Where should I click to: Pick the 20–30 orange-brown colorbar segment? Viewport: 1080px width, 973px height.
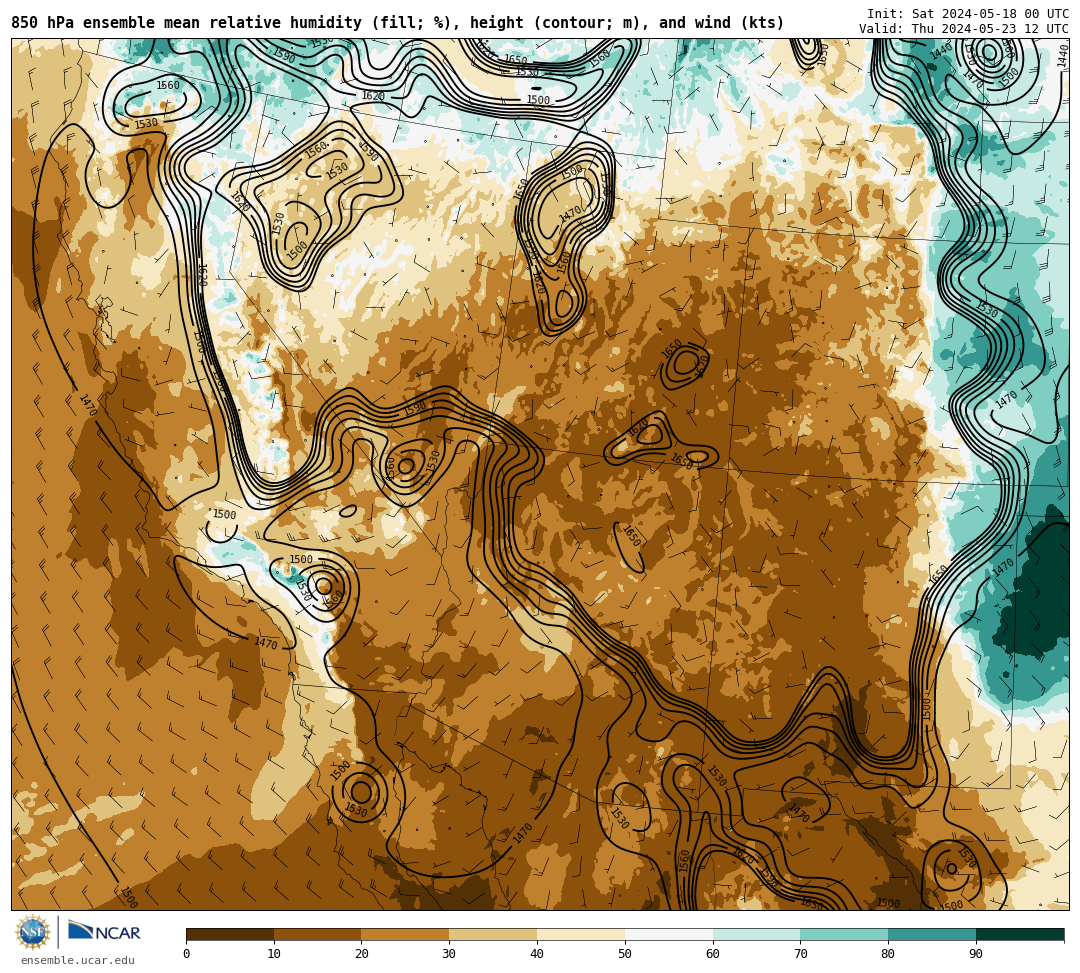(406, 934)
